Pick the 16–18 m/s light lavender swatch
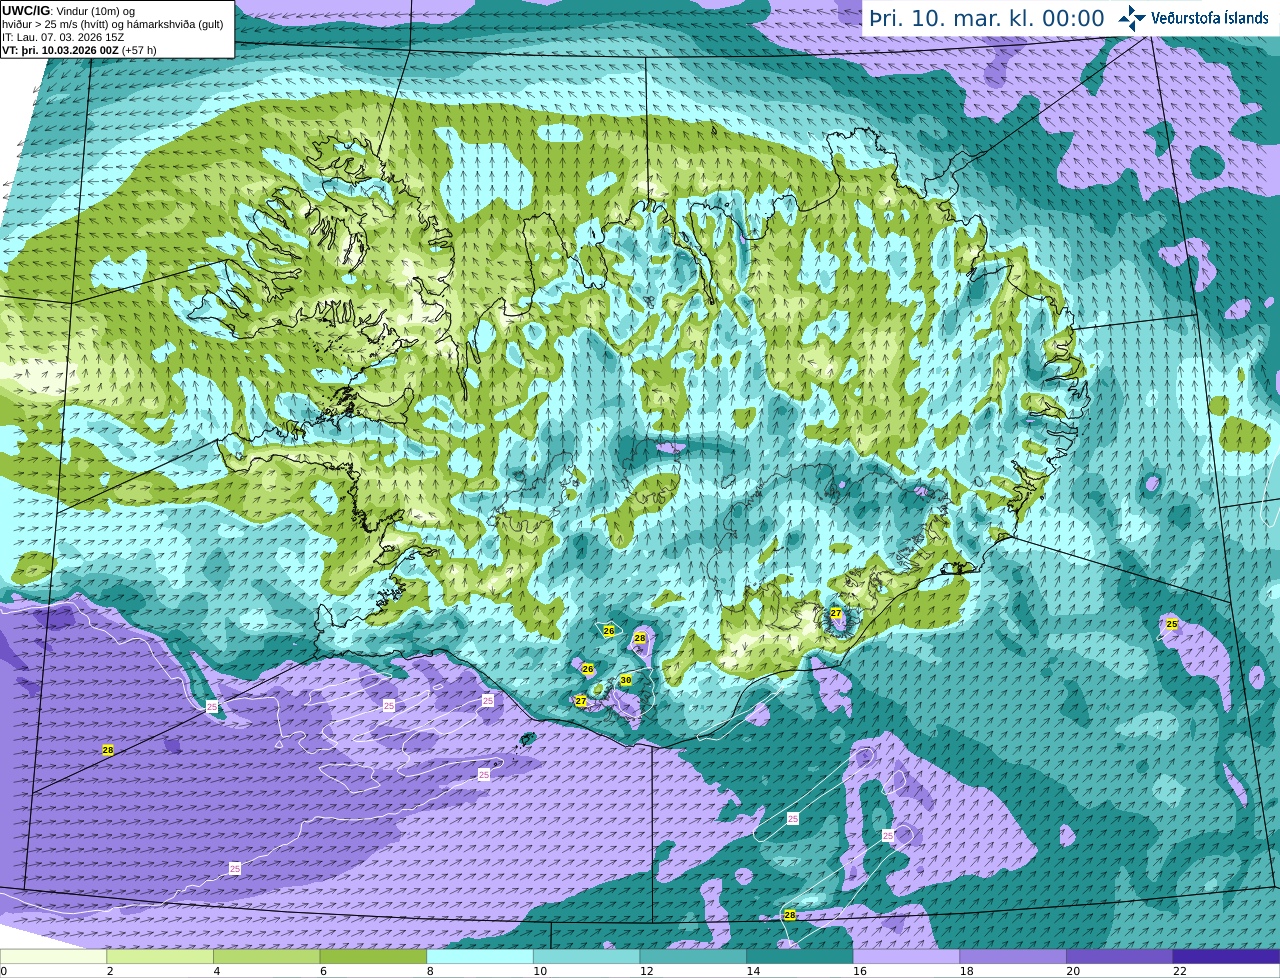1280x978 pixels. [906, 957]
